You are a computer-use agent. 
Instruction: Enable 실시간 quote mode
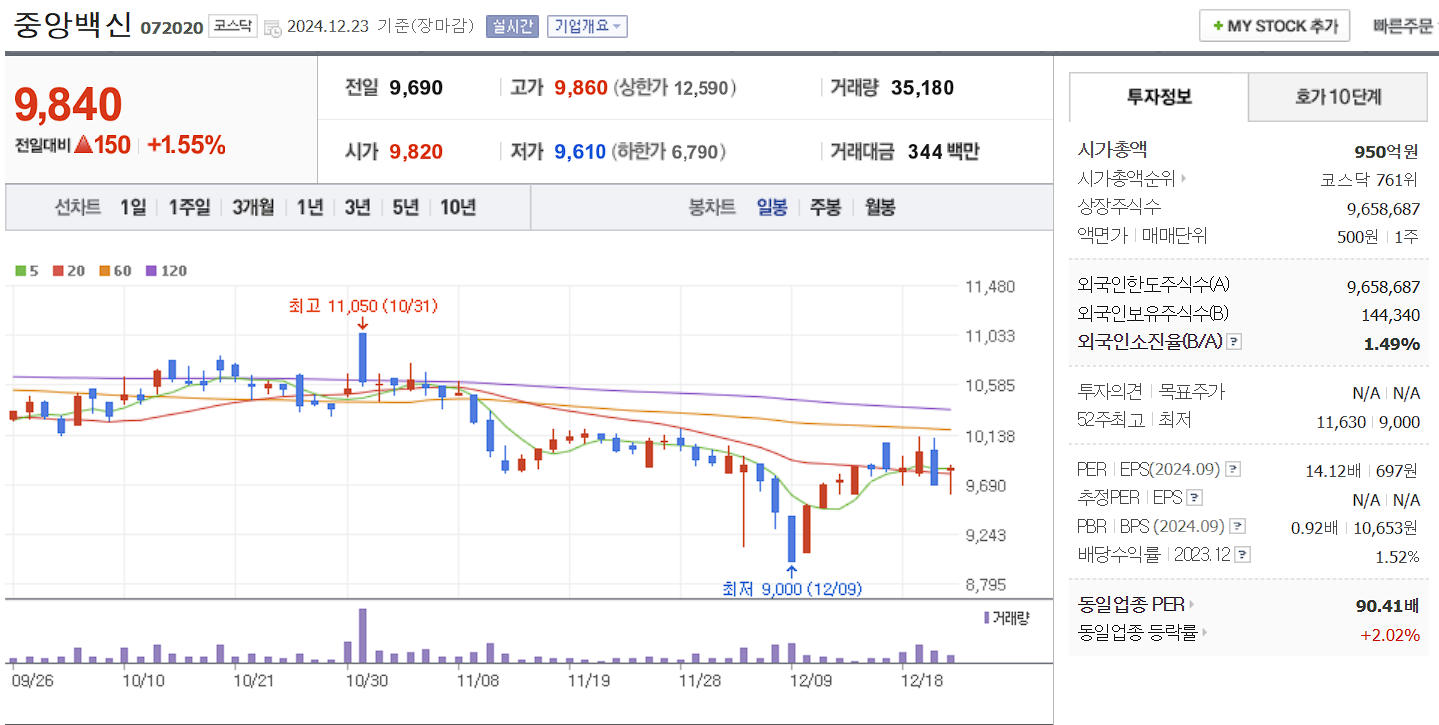point(511,27)
